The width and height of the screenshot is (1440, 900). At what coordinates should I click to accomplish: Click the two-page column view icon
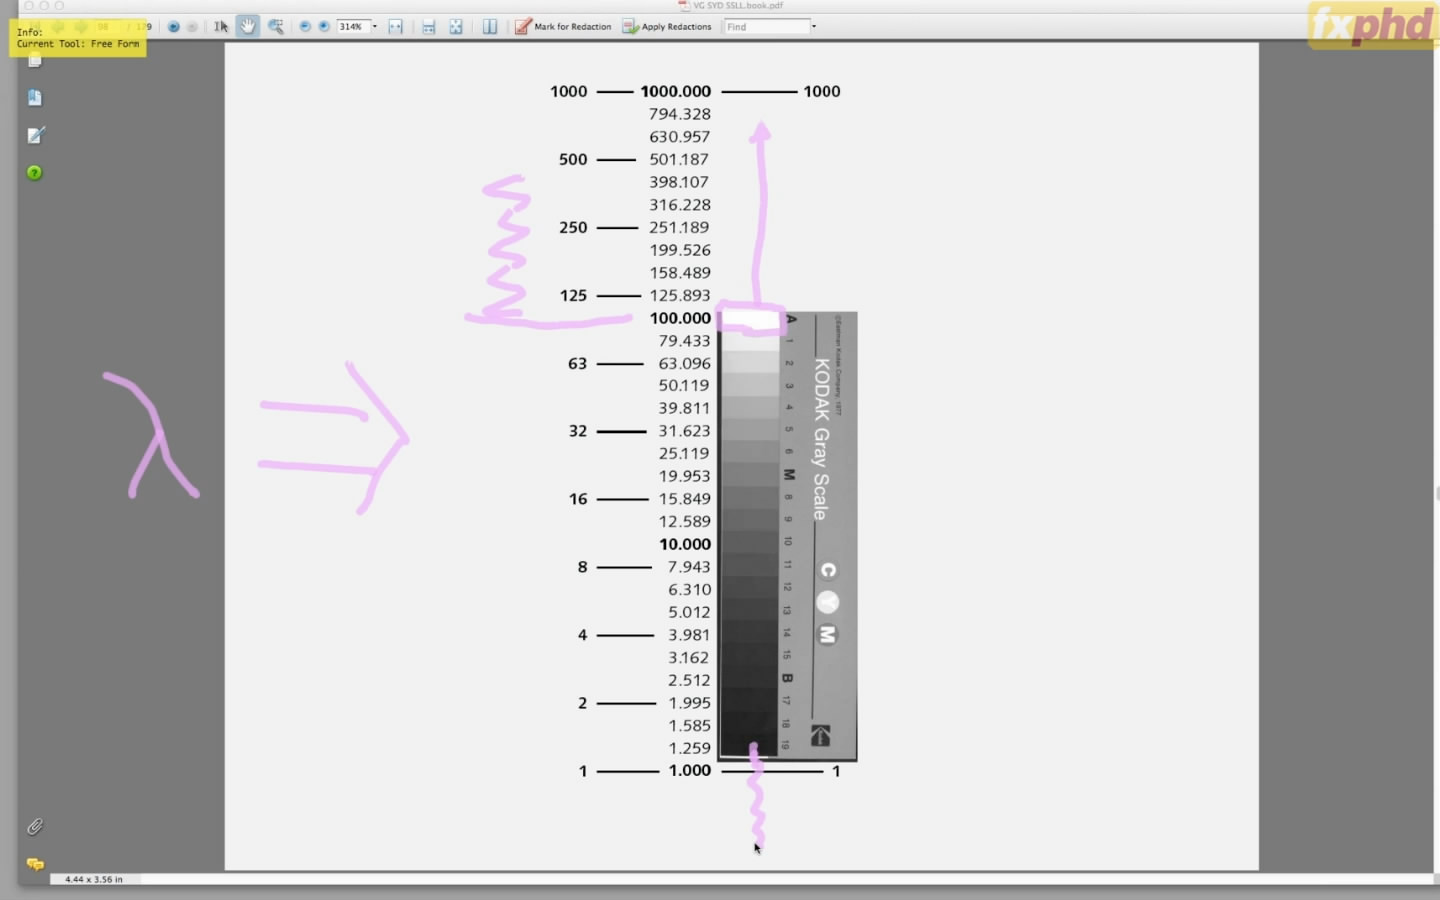coord(490,27)
